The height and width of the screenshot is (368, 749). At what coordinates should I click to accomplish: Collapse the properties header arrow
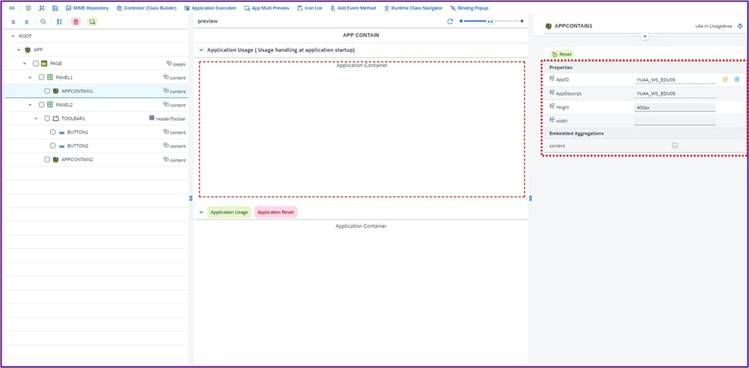[x=644, y=36]
